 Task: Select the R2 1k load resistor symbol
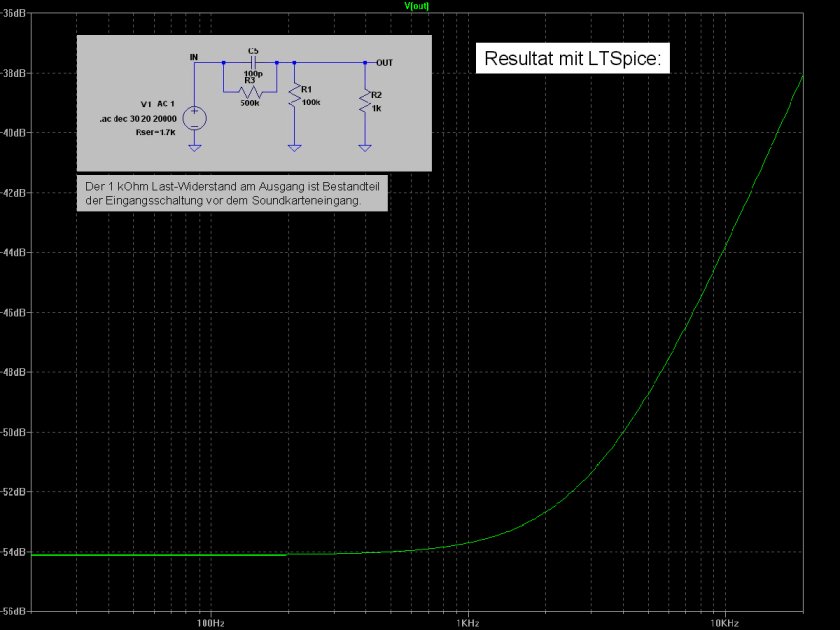[x=365, y=101]
